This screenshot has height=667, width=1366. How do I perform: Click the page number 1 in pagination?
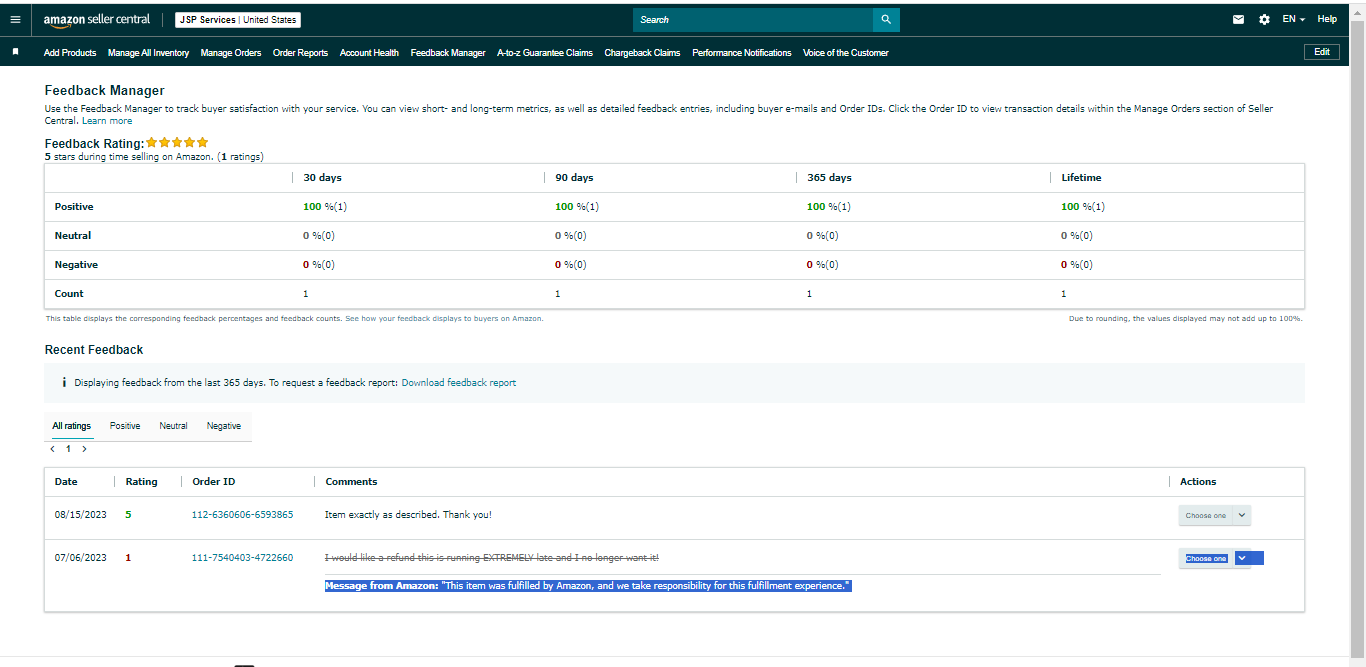(x=69, y=449)
